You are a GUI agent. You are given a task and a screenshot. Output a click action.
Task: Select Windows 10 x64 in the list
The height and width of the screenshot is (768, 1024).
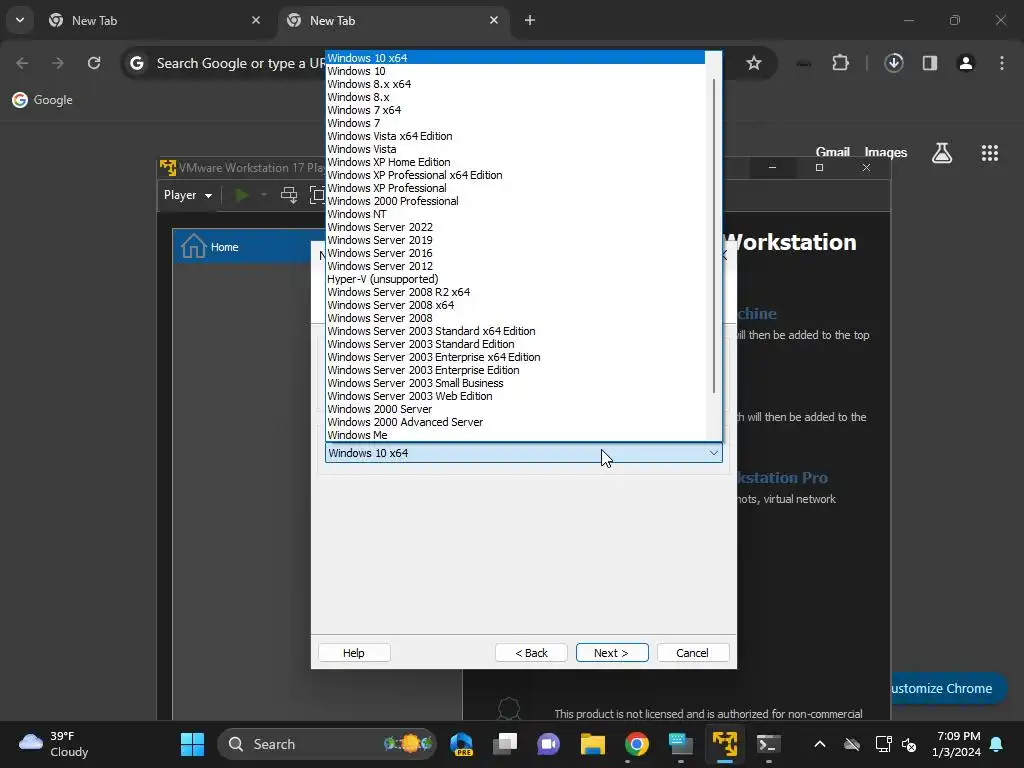(x=515, y=57)
